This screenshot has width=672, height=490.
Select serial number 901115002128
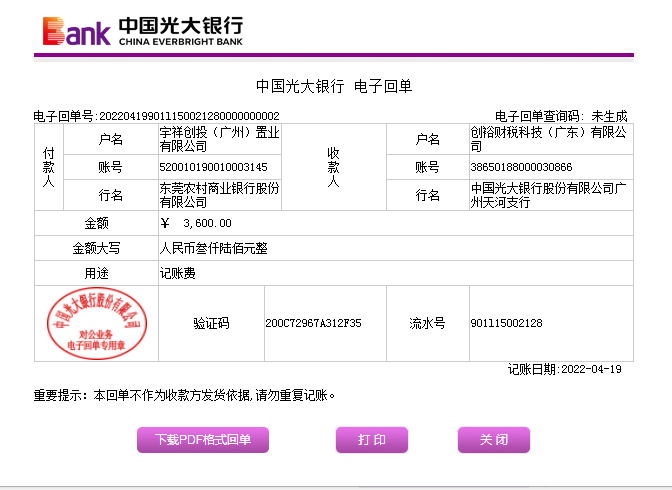point(507,323)
